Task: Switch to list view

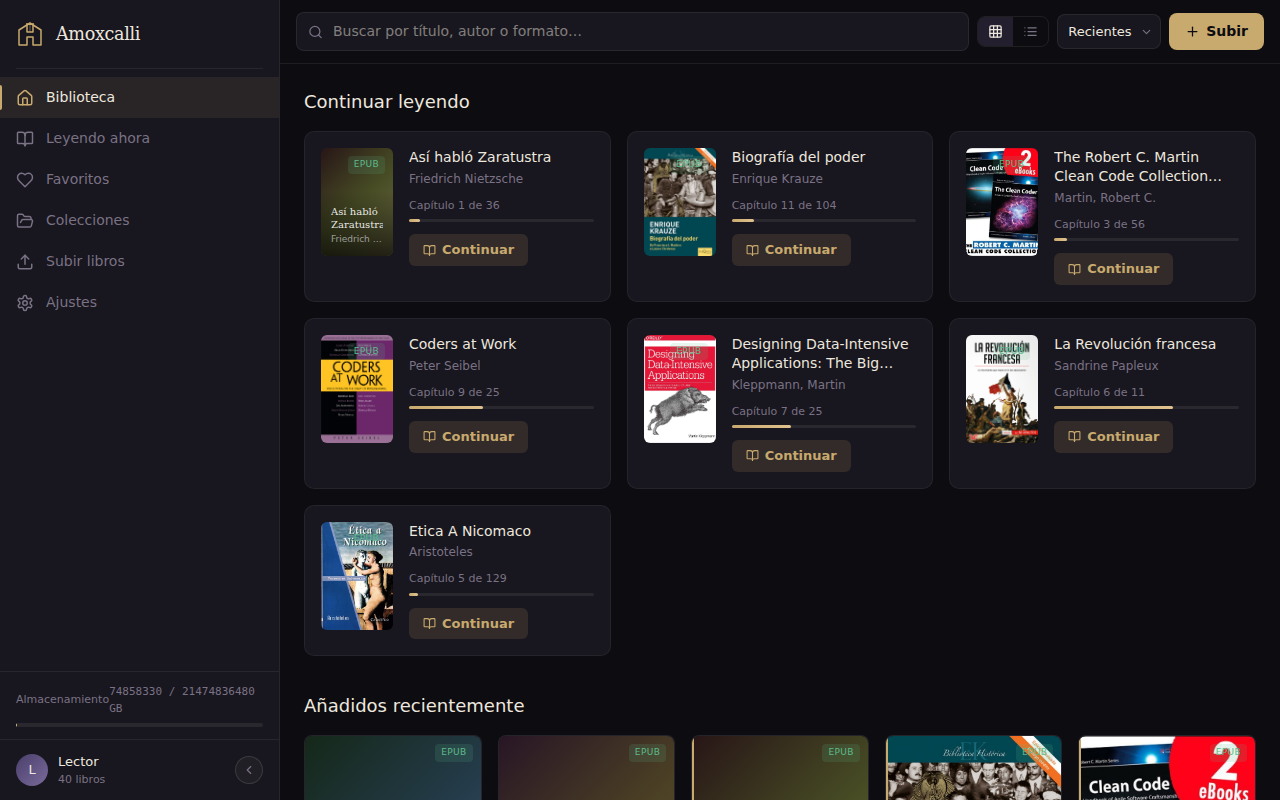Action: pos(1030,32)
